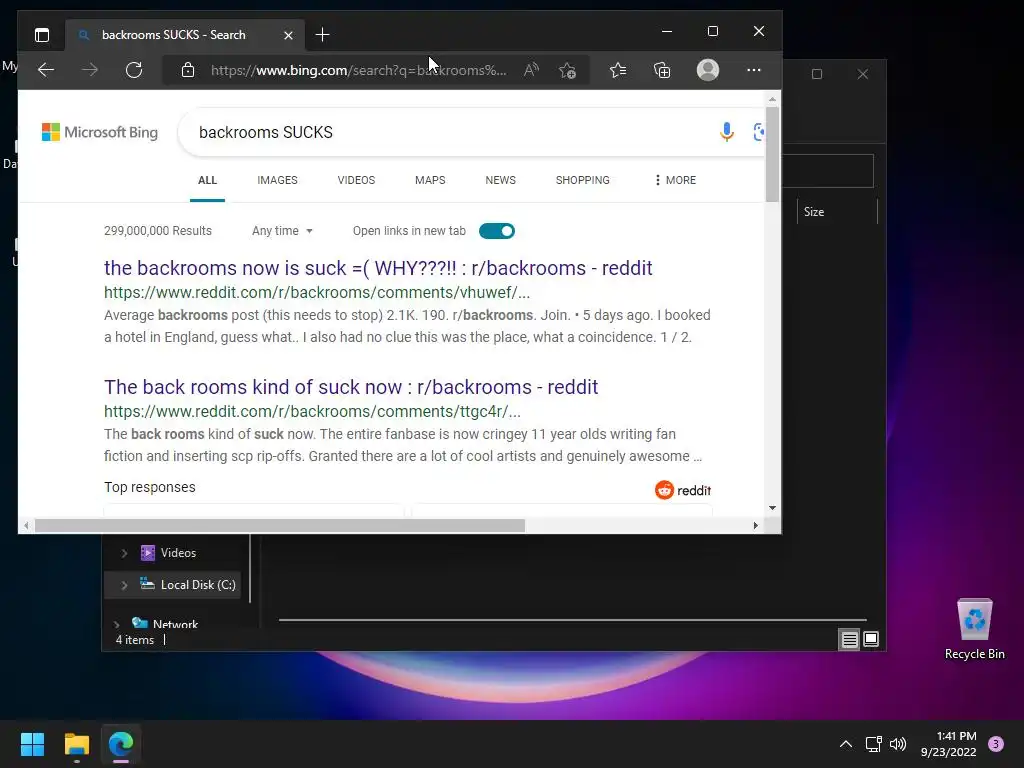Open the Any time filter dropdown
The width and height of the screenshot is (1024, 768).
coord(282,231)
